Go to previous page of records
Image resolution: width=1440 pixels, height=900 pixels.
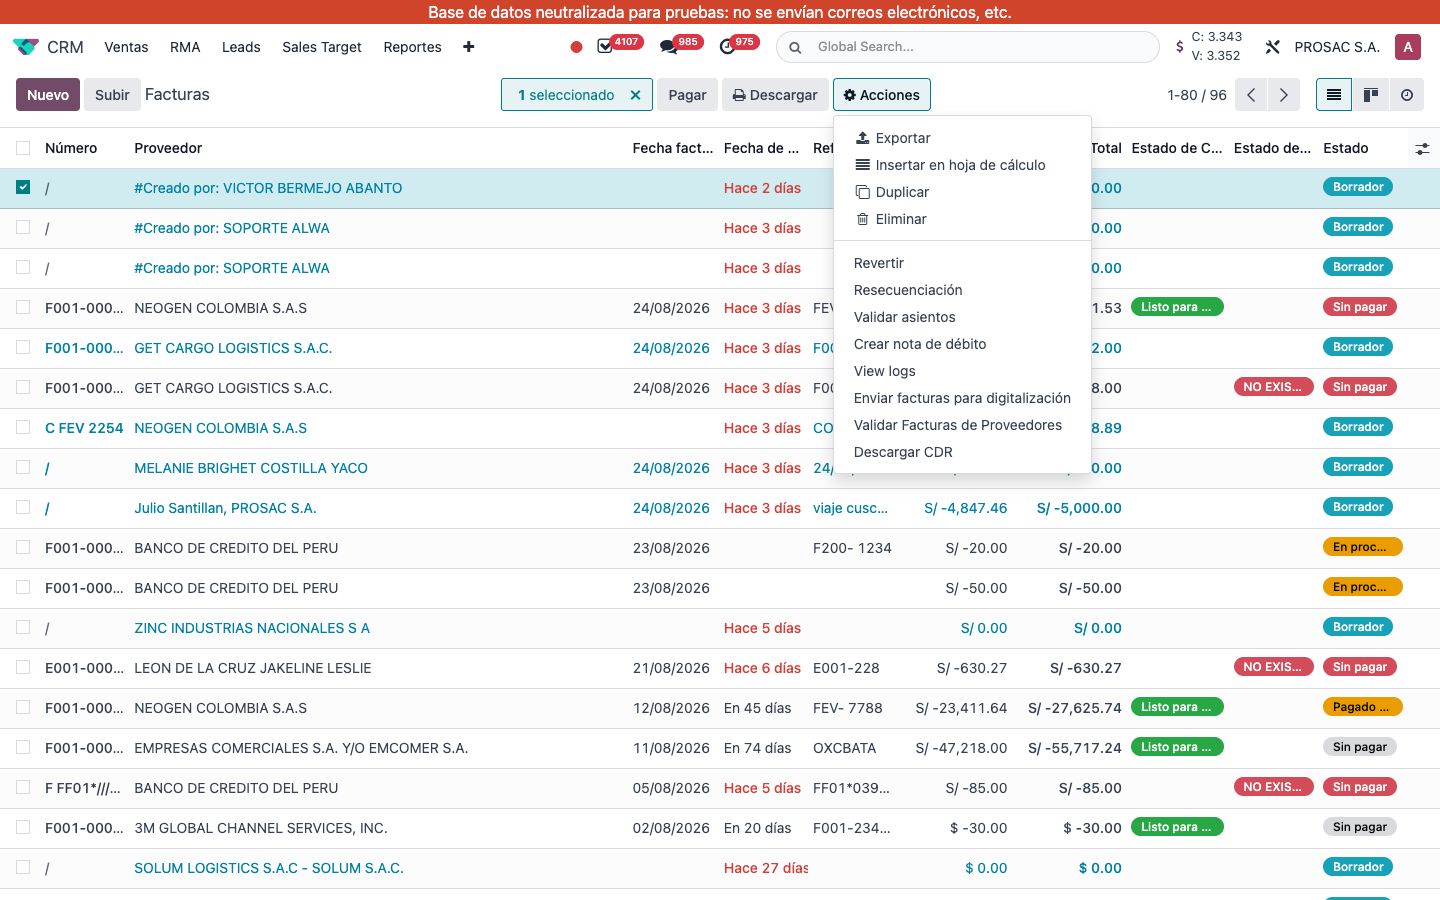pos(1251,95)
